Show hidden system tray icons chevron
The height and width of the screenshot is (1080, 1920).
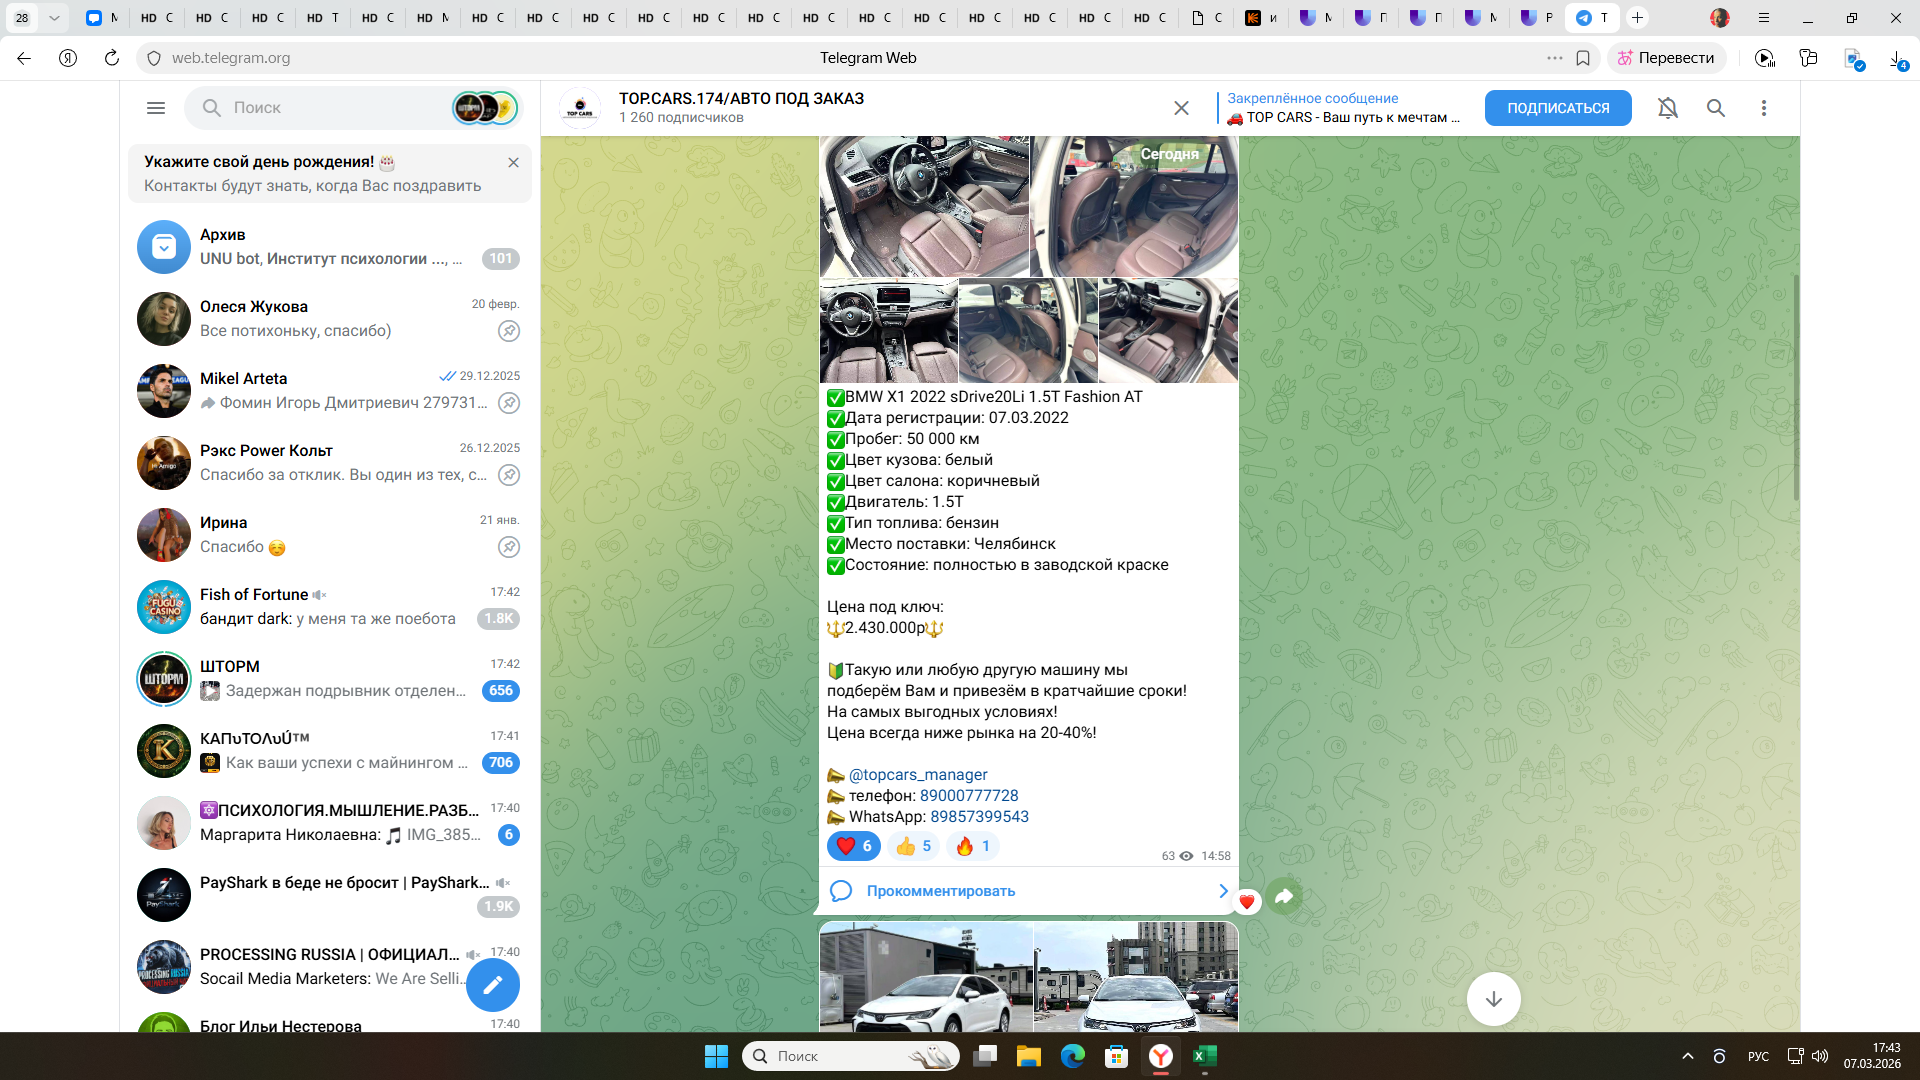point(1688,1056)
